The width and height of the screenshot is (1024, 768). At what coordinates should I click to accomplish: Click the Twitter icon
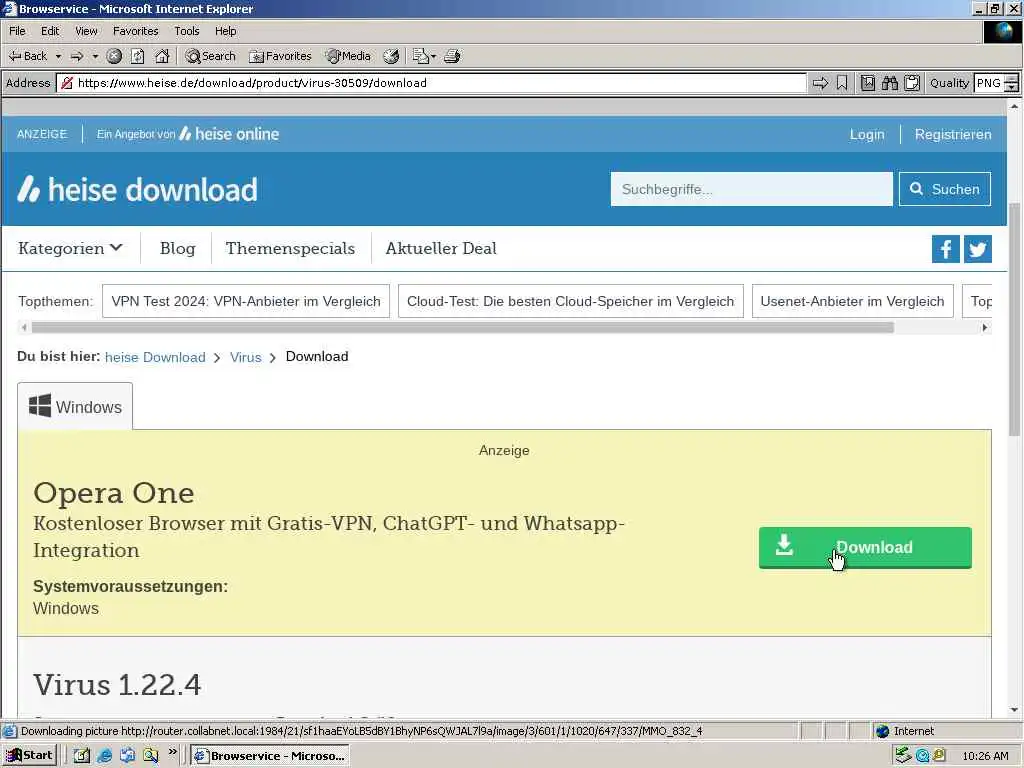978,249
